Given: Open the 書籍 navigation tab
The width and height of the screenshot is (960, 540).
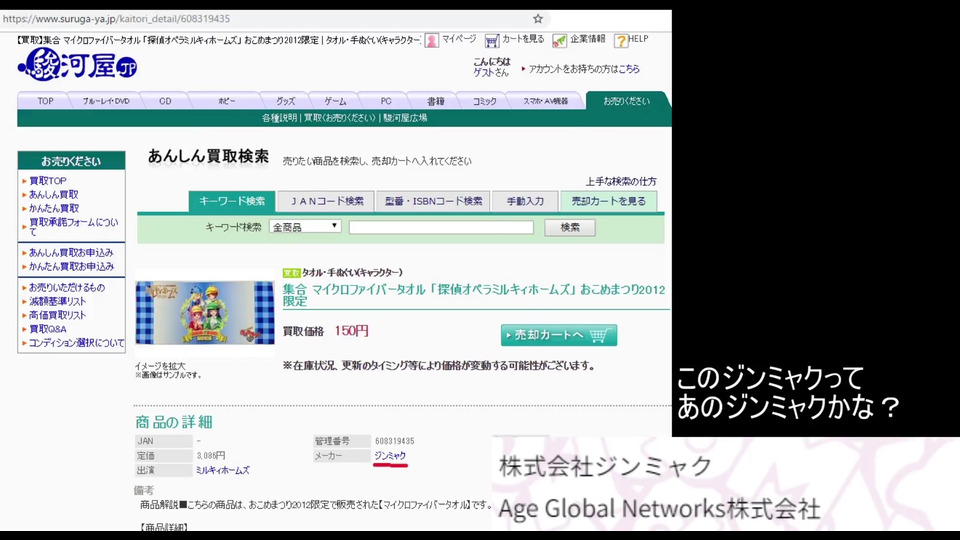Looking at the screenshot, I should pos(435,101).
